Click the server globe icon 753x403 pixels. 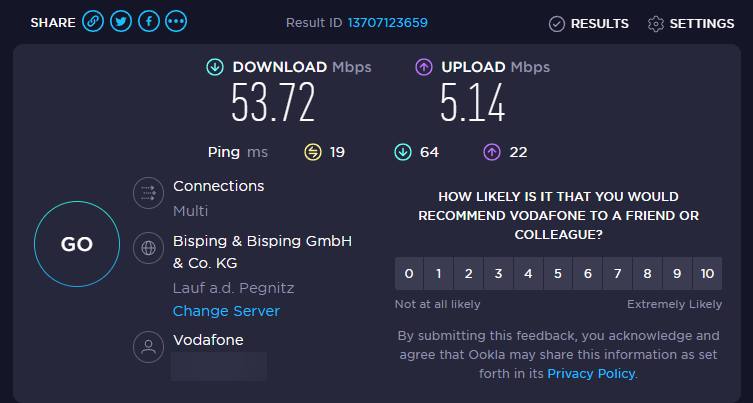[148, 247]
